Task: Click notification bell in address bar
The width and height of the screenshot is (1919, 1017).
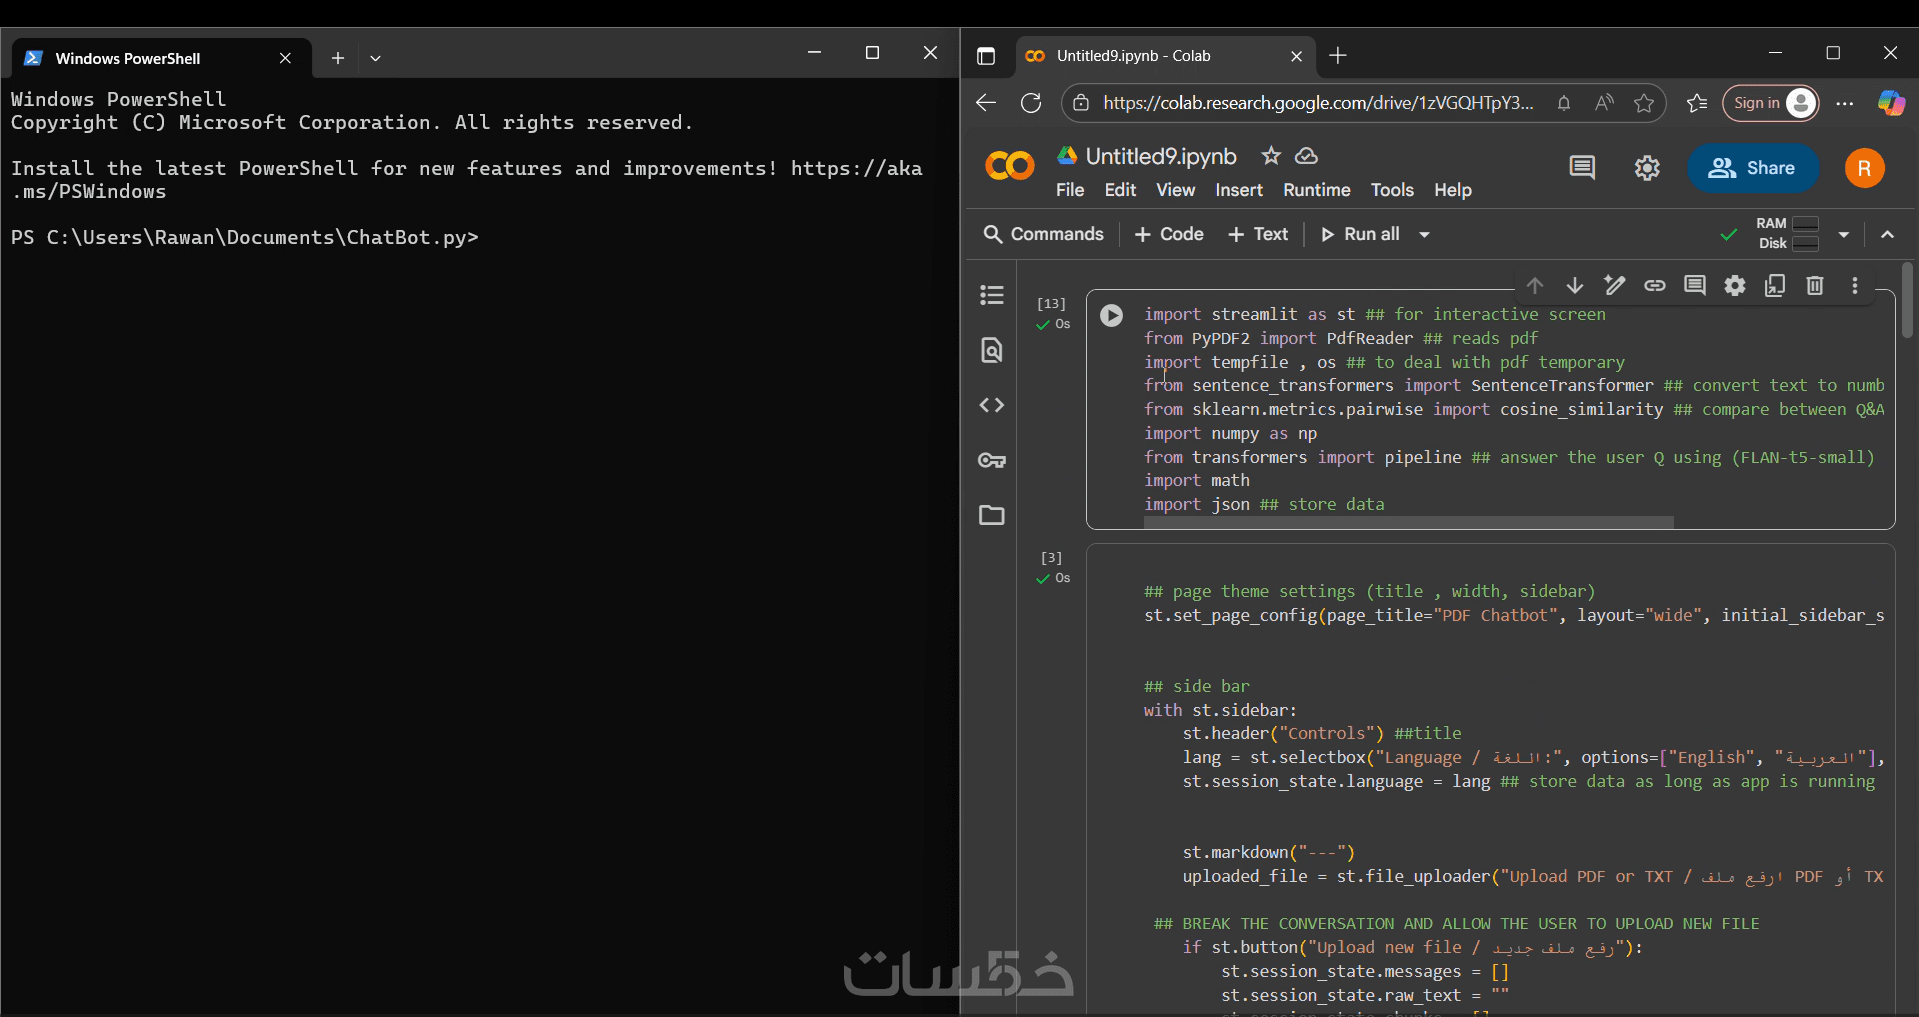Action: pos(1564,103)
